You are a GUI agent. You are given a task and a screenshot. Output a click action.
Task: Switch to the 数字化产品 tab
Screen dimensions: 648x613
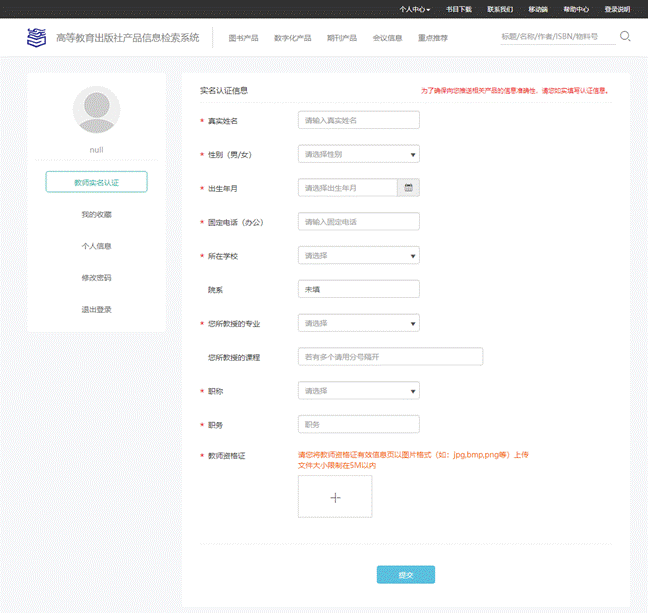coord(292,38)
